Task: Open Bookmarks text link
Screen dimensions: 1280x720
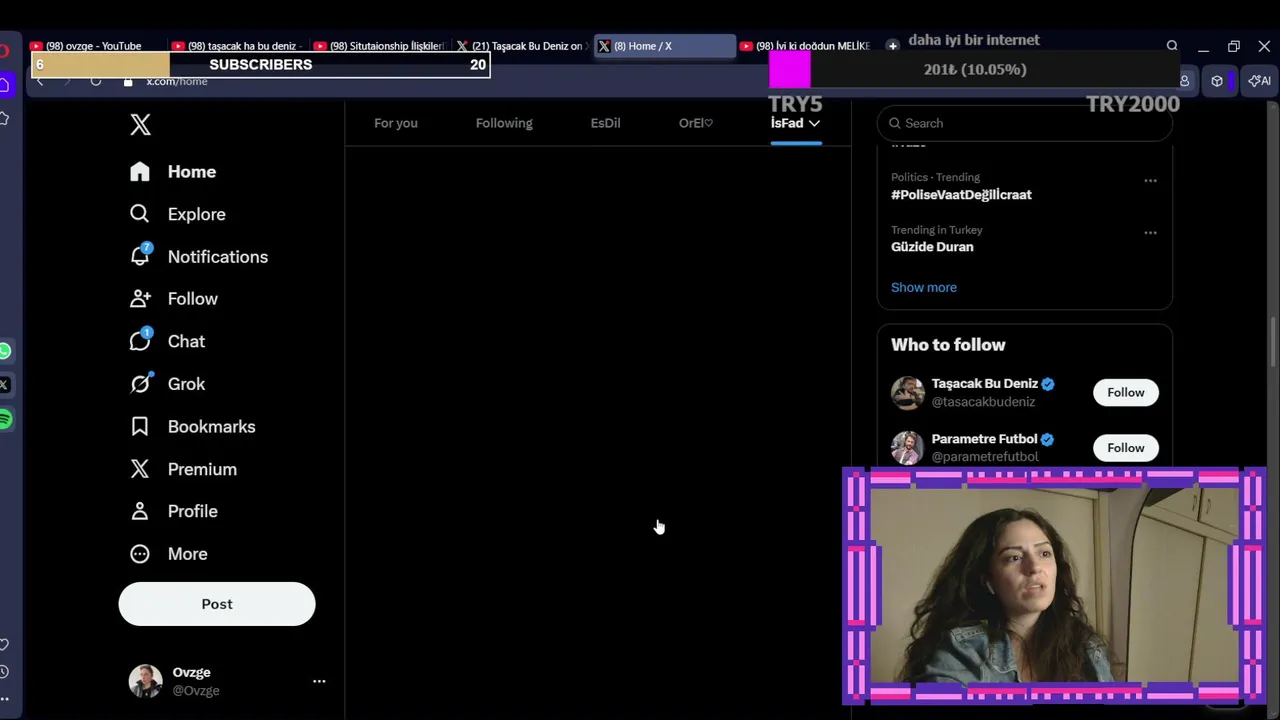Action: 212,427
